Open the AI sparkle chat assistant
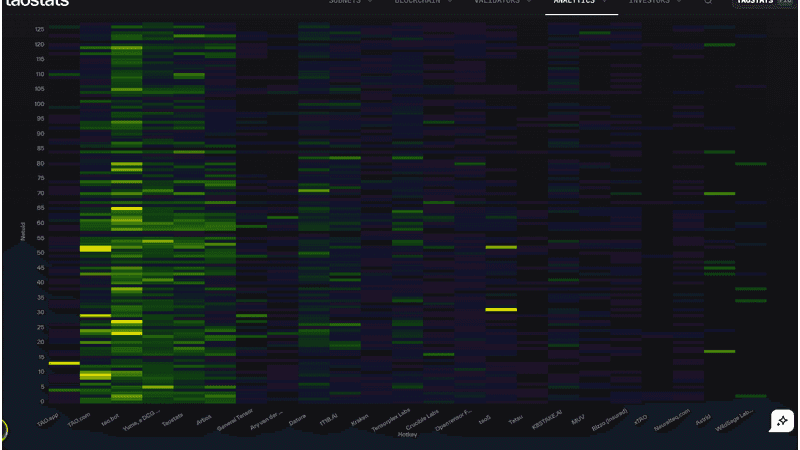The width and height of the screenshot is (800, 450). tap(782, 421)
